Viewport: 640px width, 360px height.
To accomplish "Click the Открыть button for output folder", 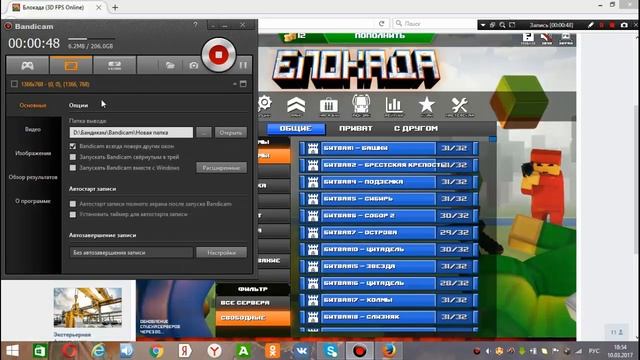I will pyautogui.click(x=231, y=133).
